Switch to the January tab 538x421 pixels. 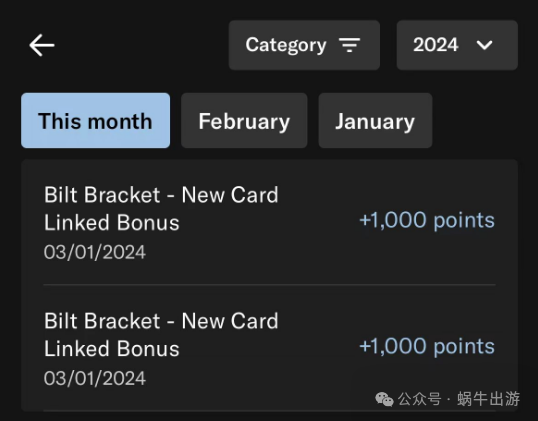(375, 120)
